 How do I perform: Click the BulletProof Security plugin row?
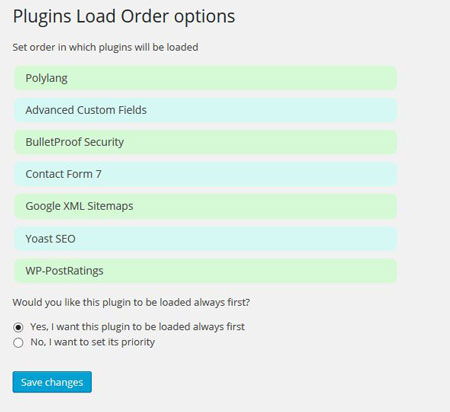(x=205, y=142)
